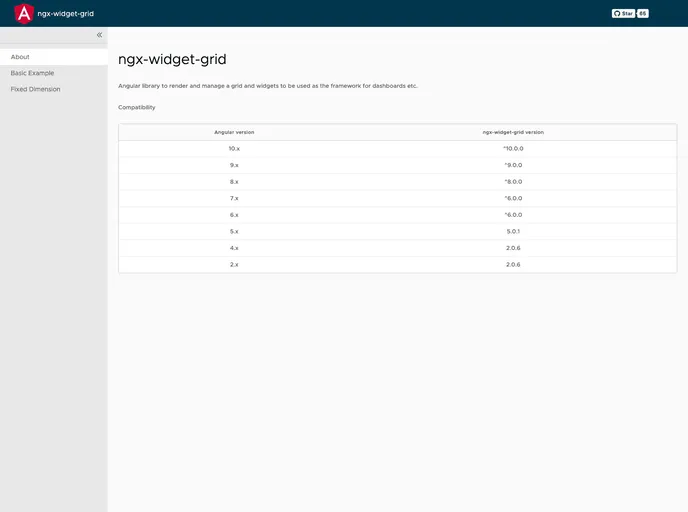Select the 8.x table cell
This screenshot has height=512, width=688.
234,182
